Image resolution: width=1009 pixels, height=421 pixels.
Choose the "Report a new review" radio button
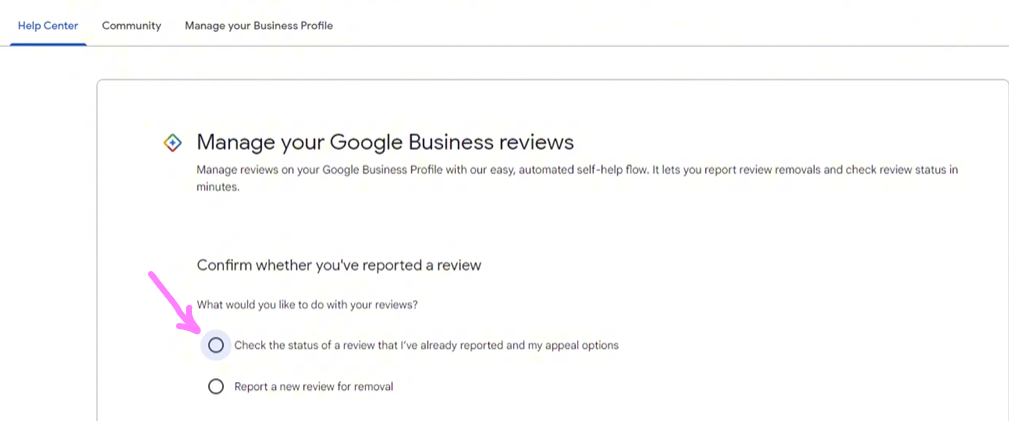tap(216, 386)
